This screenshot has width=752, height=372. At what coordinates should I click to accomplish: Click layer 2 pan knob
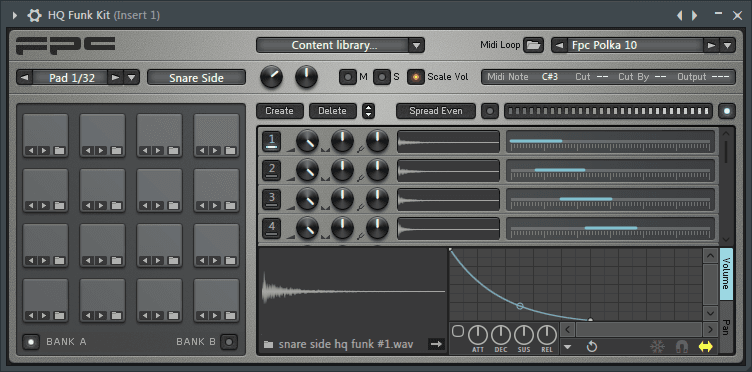[342, 170]
